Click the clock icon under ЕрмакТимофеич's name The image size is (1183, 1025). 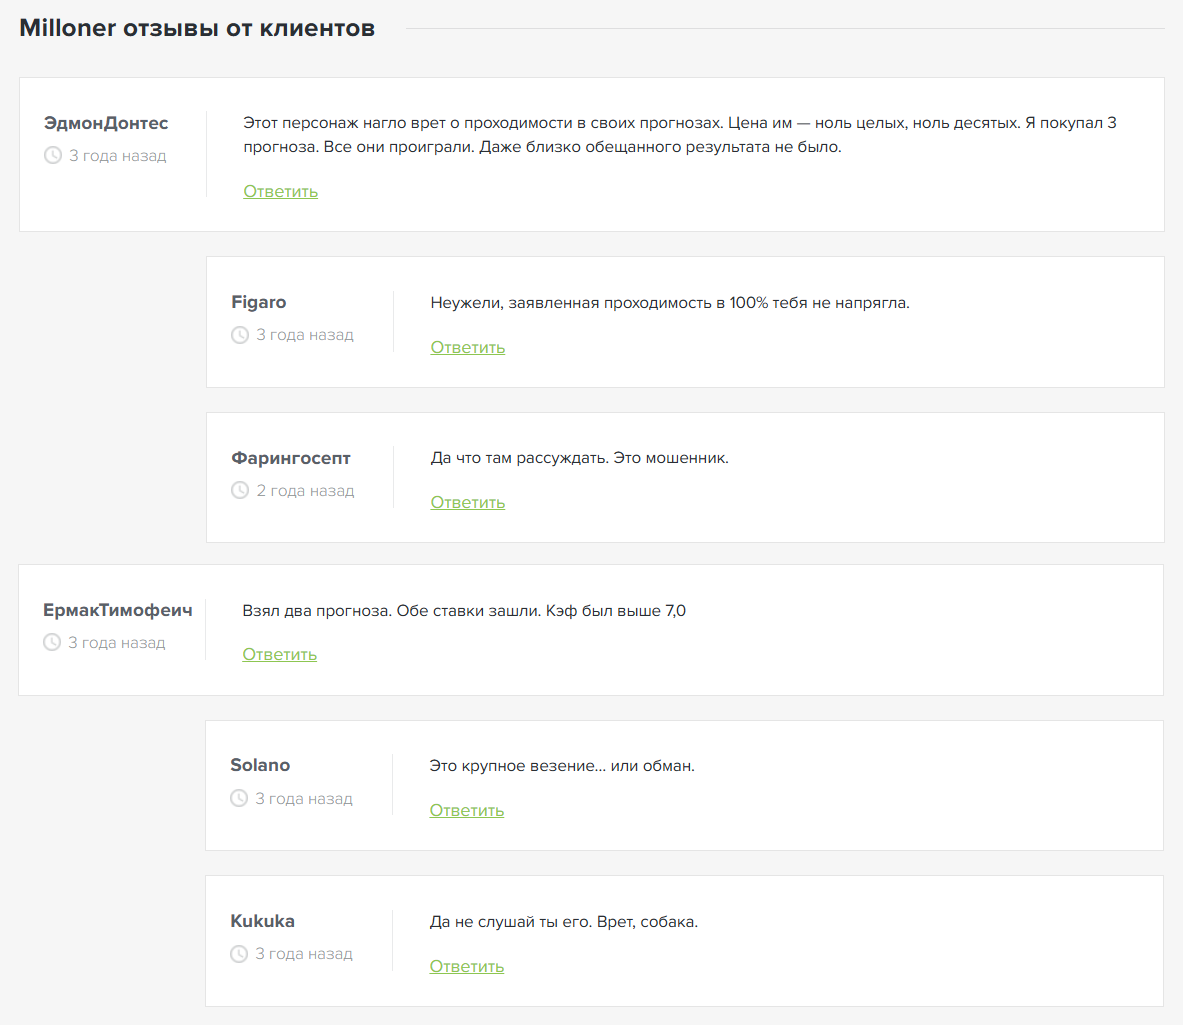point(52,643)
